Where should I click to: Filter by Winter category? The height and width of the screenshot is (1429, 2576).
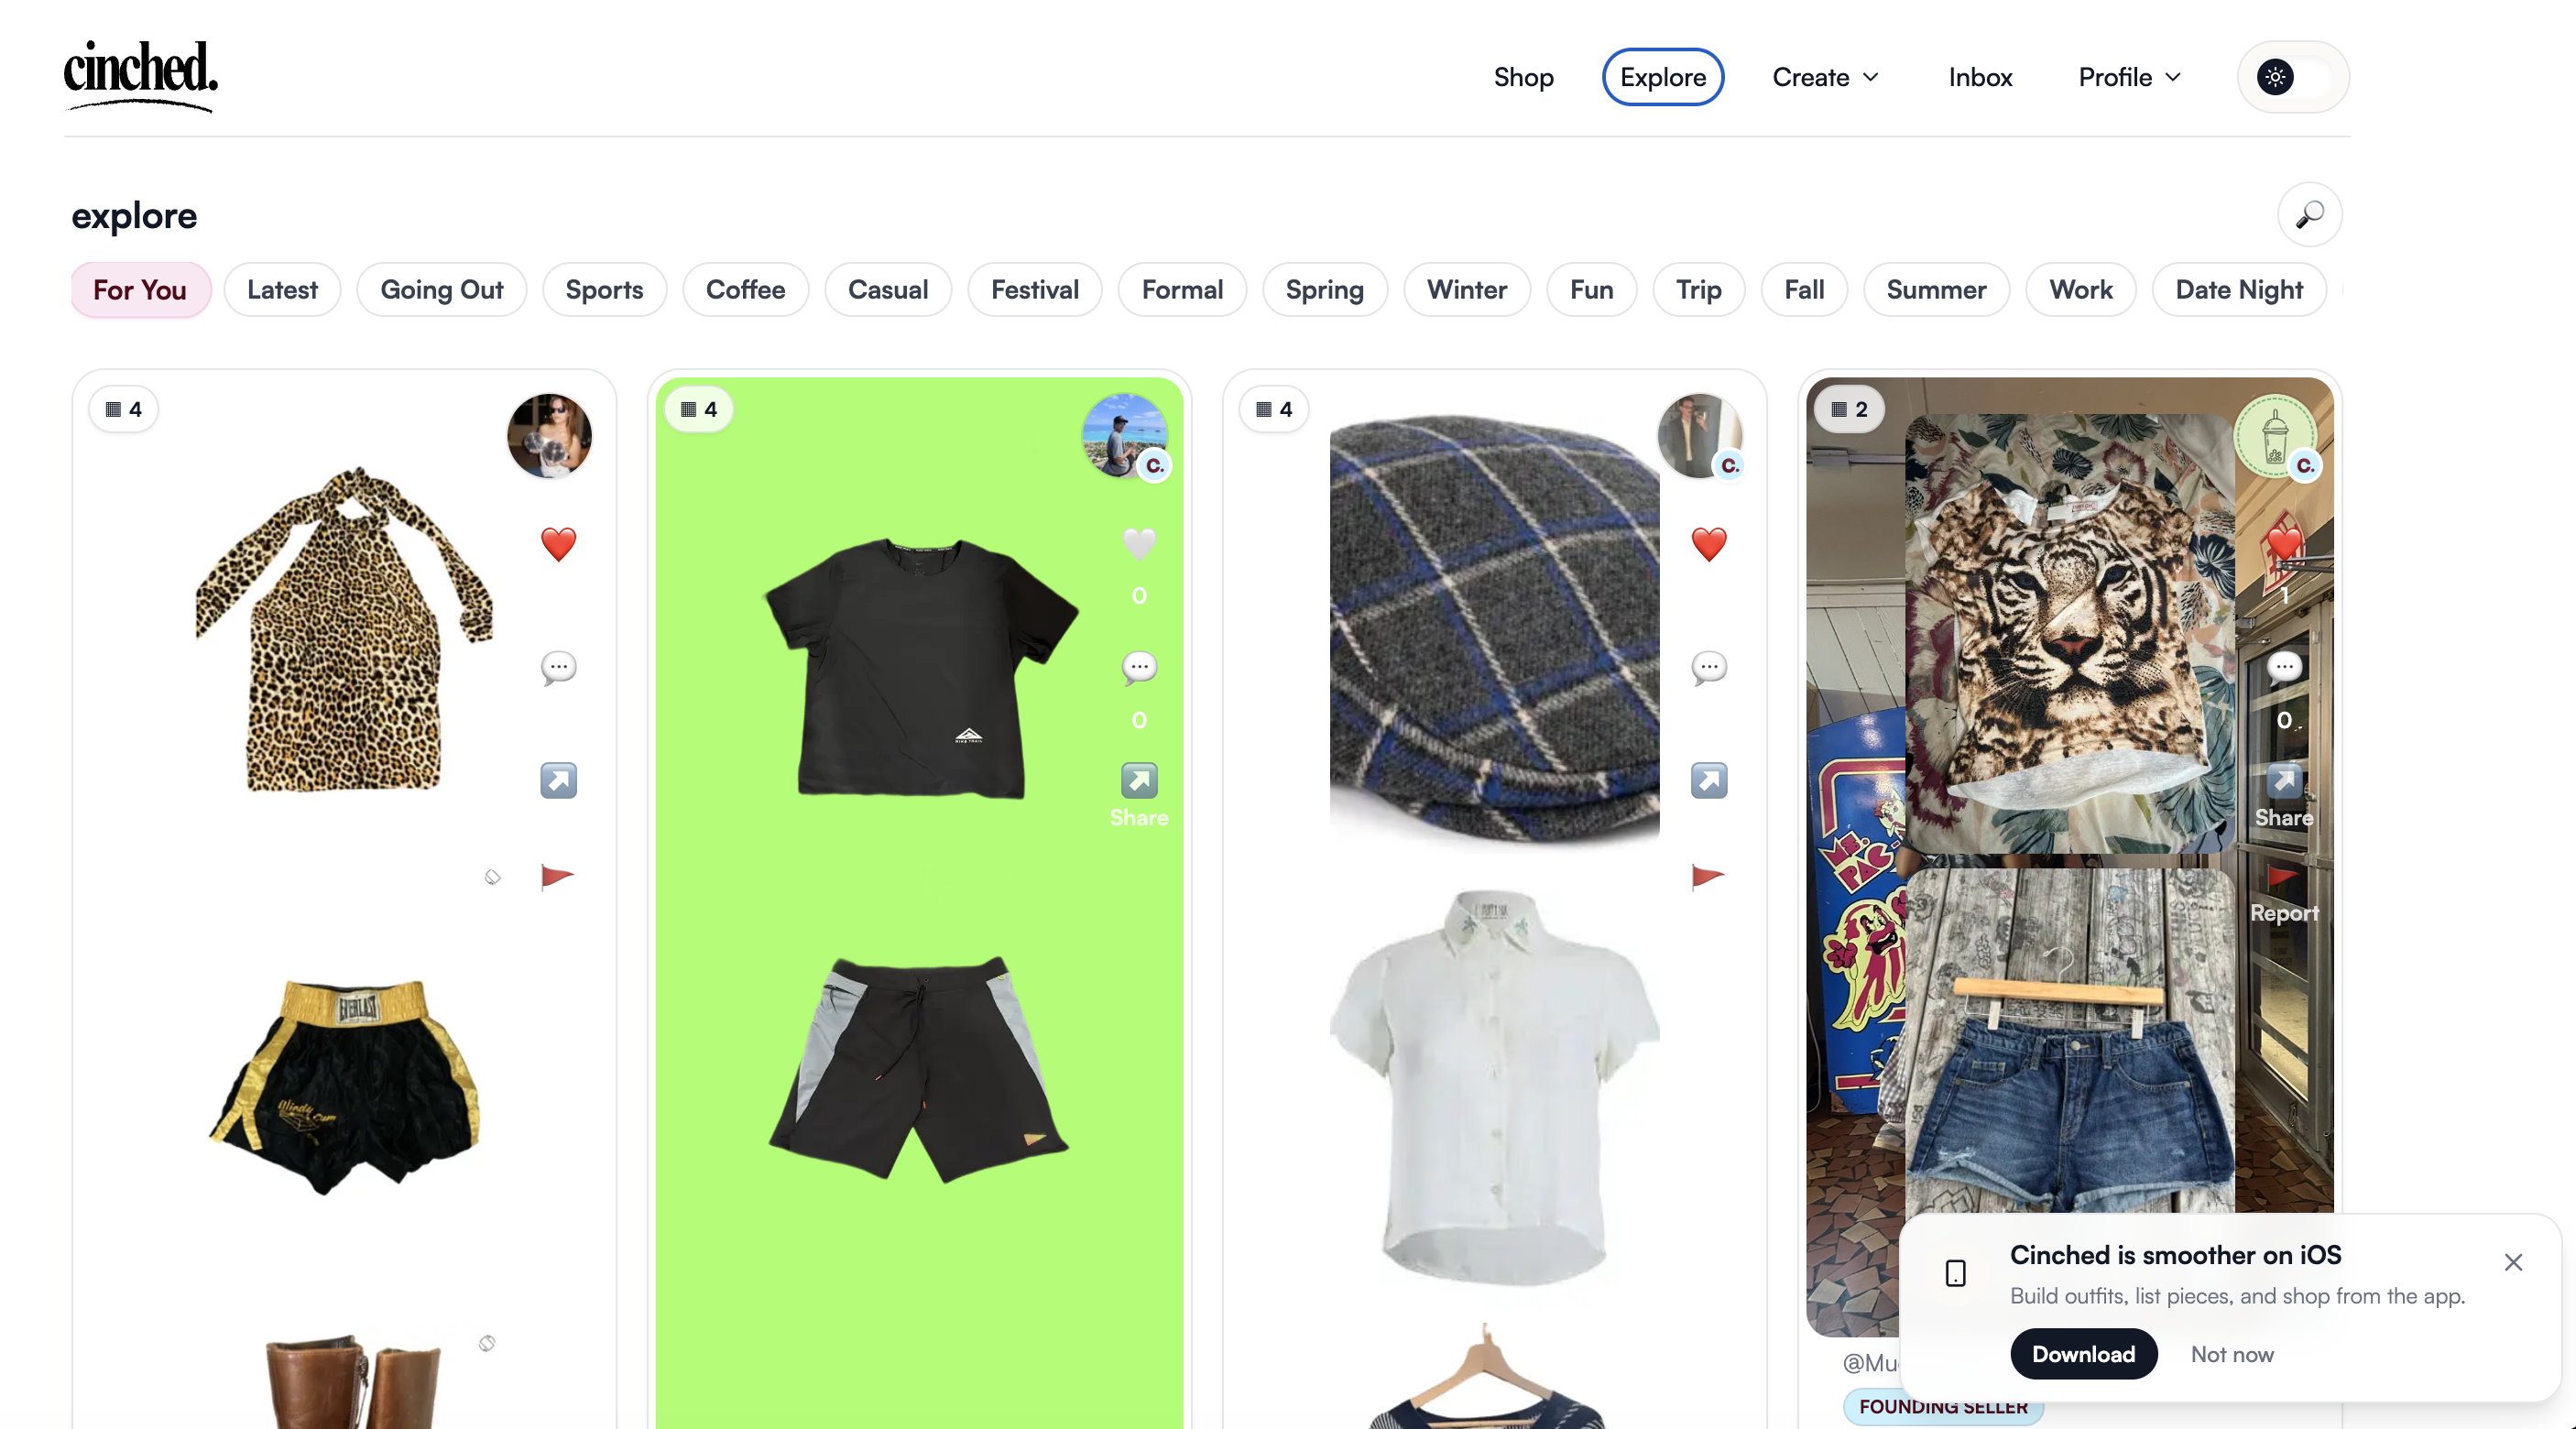click(1467, 290)
